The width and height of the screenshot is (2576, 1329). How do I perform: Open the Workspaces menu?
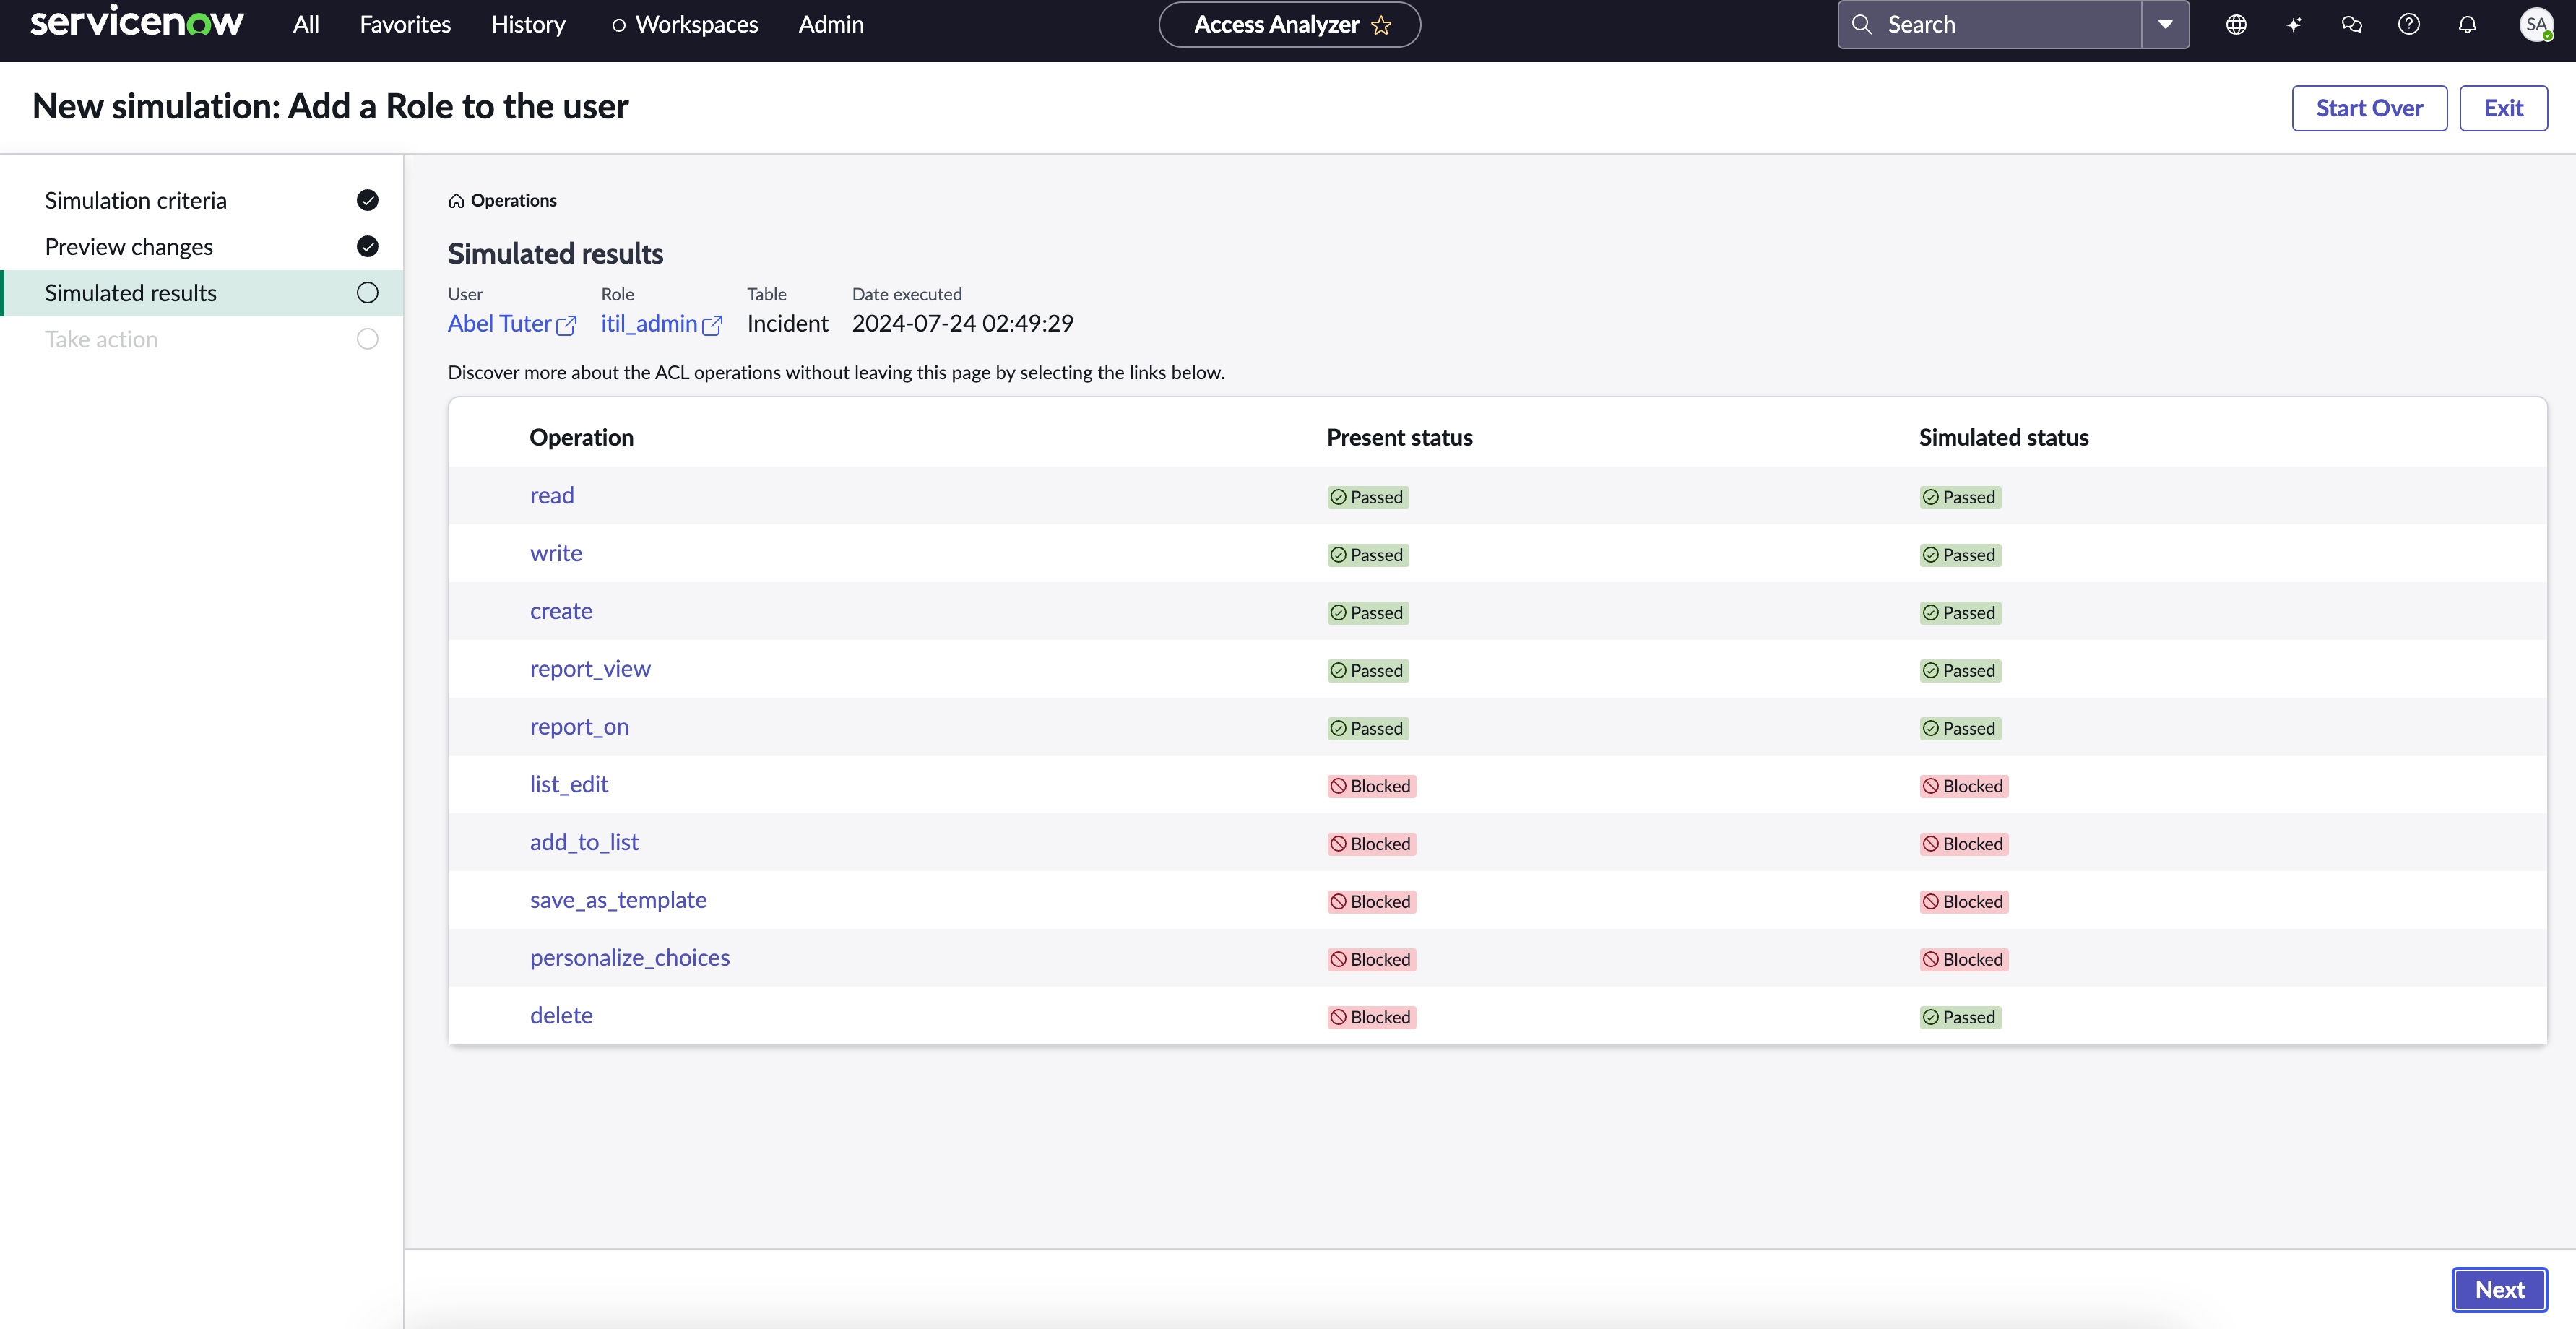685,25
